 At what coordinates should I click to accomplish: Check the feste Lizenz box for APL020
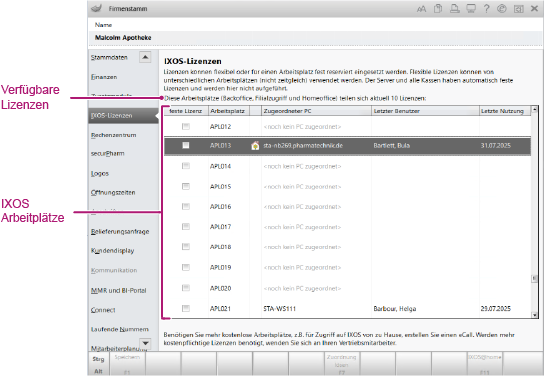[186, 288]
